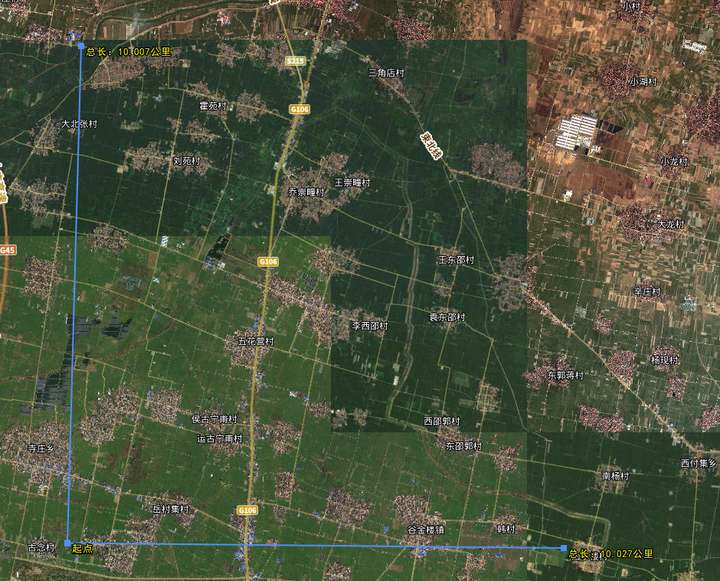Select the 王崇疃村 village label
The width and height of the screenshot is (720, 581).
(352, 182)
